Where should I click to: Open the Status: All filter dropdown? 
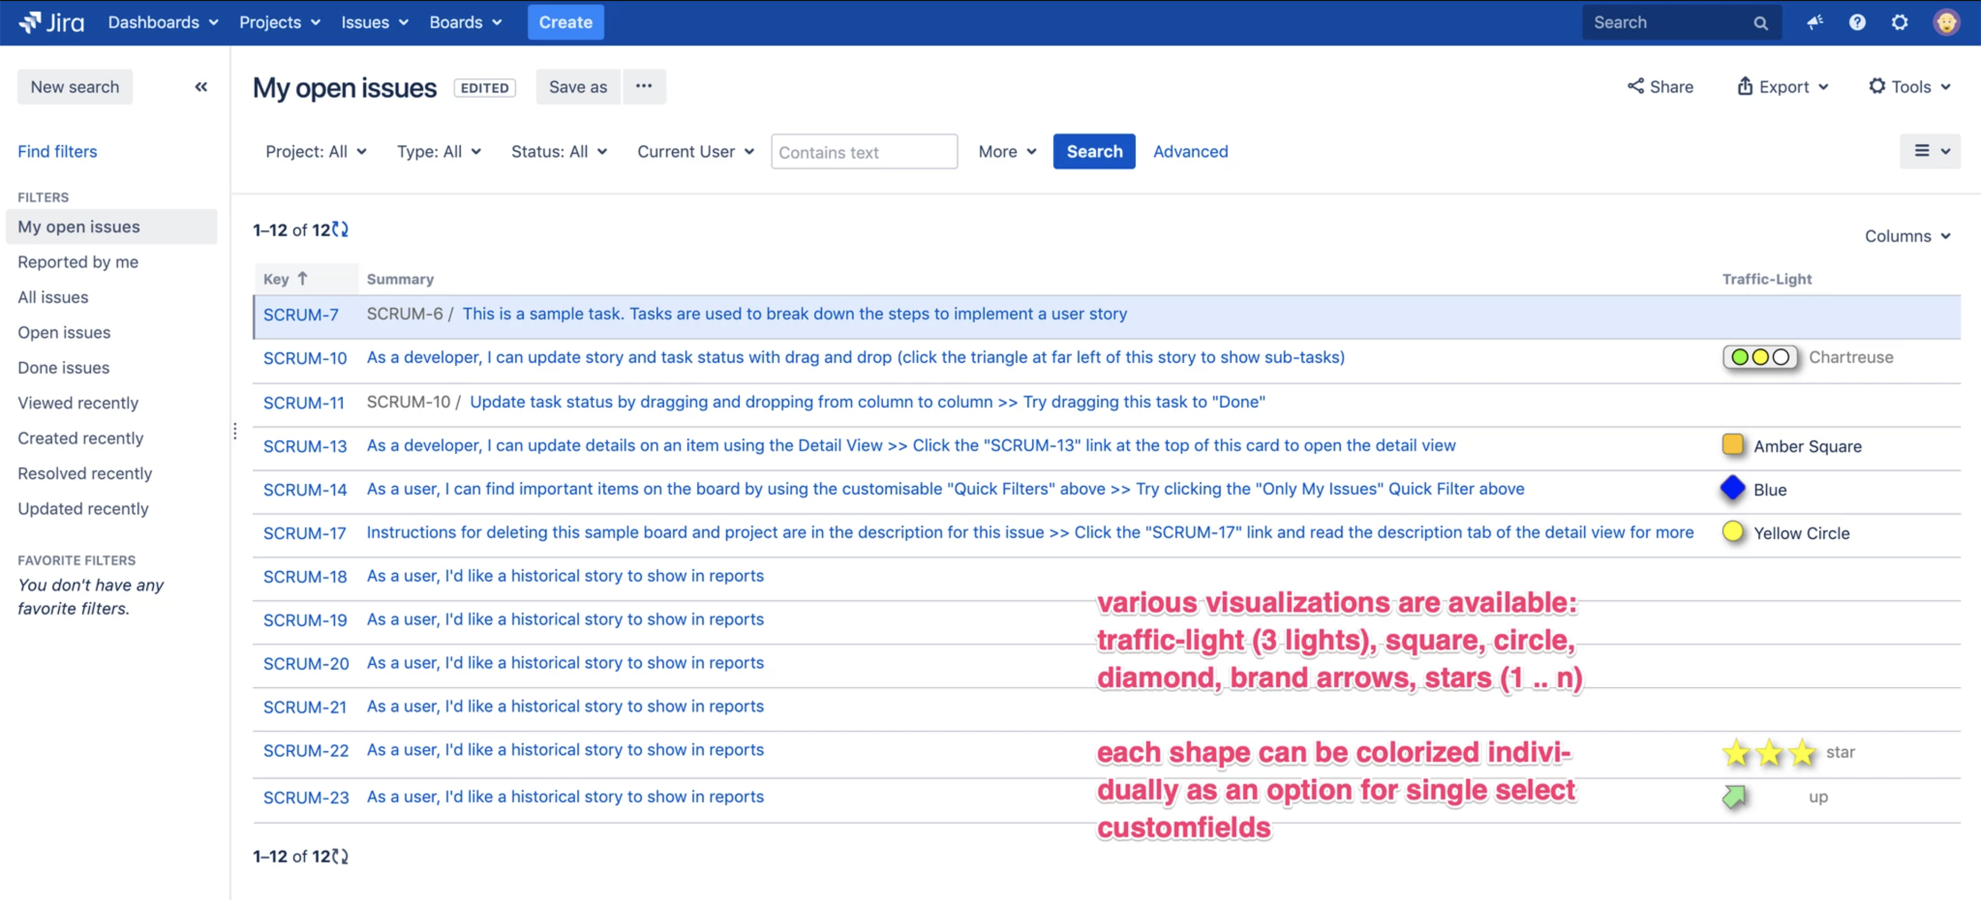559,151
